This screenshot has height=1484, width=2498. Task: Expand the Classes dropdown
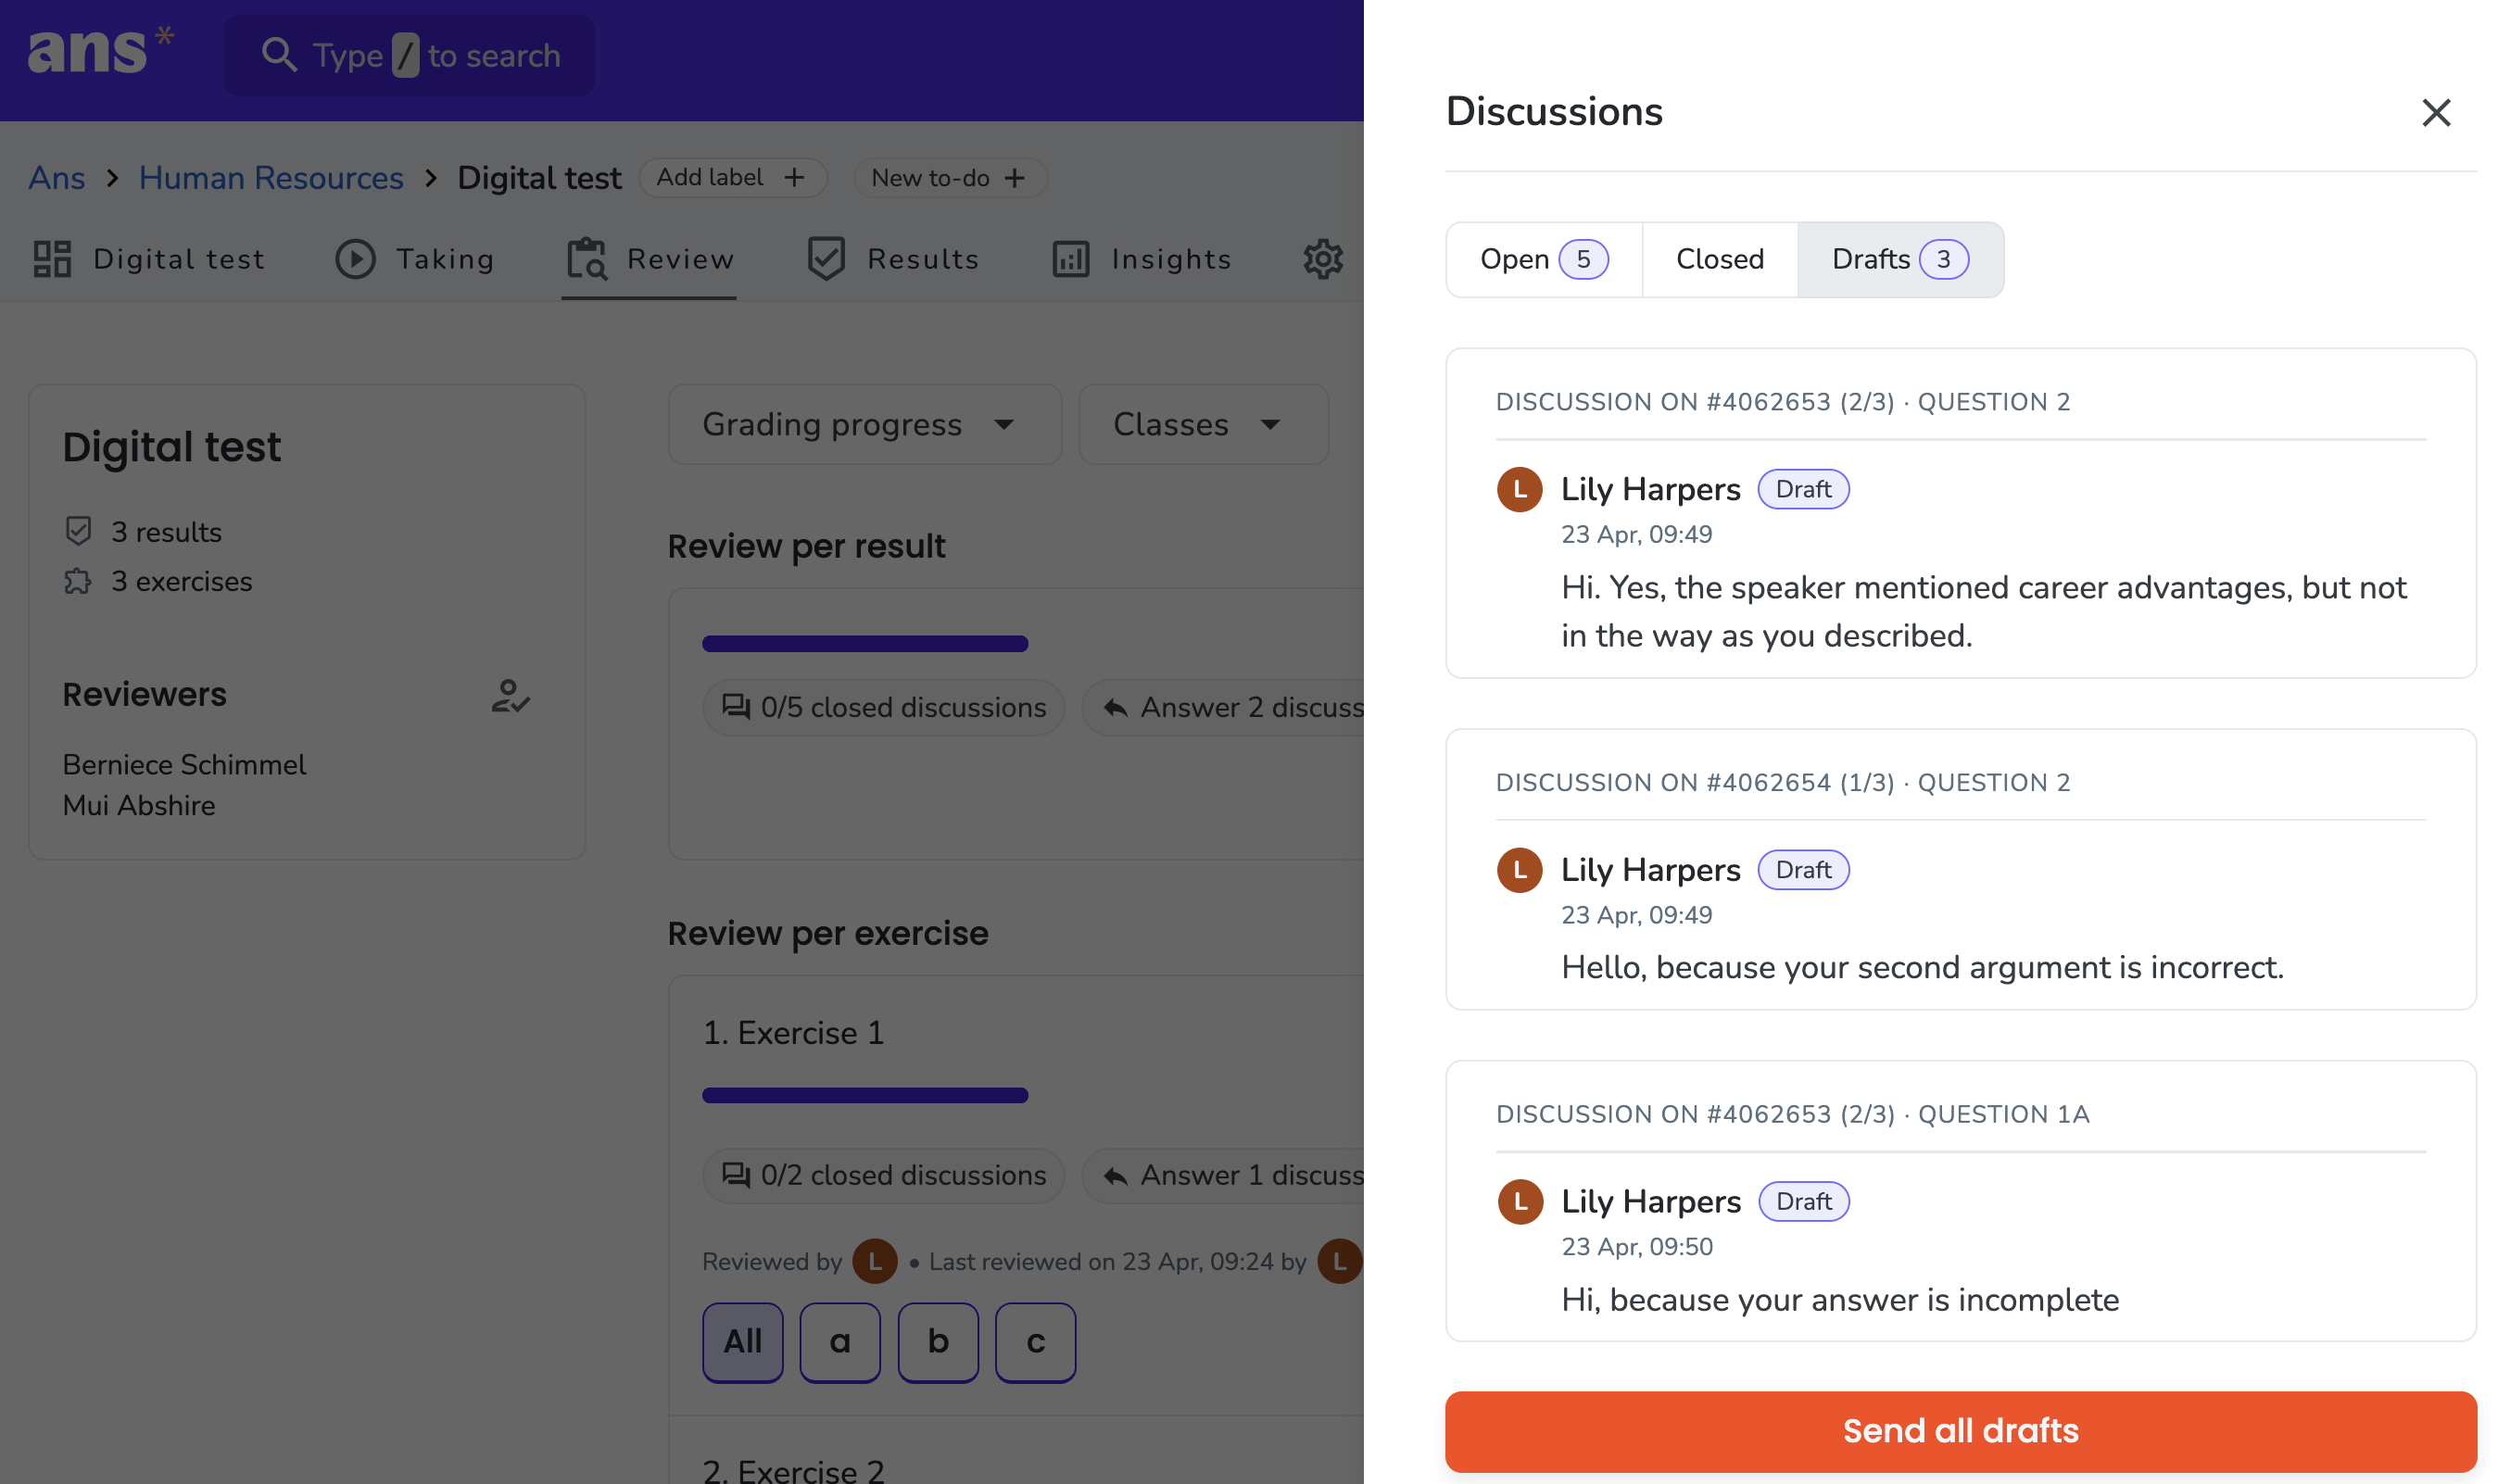tap(1203, 424)
